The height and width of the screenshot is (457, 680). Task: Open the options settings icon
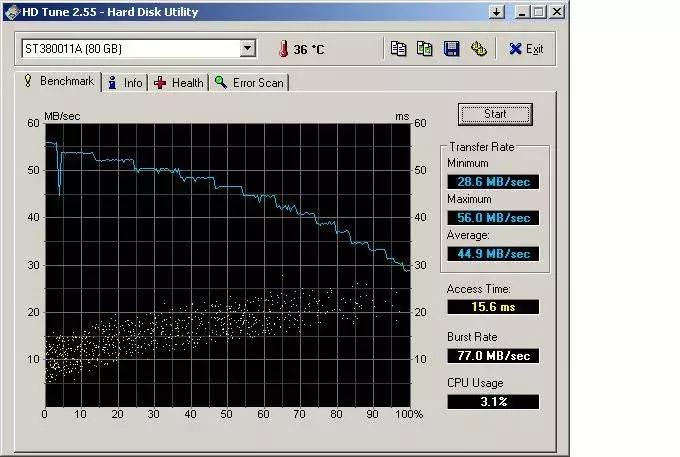[x=478, y=49]
